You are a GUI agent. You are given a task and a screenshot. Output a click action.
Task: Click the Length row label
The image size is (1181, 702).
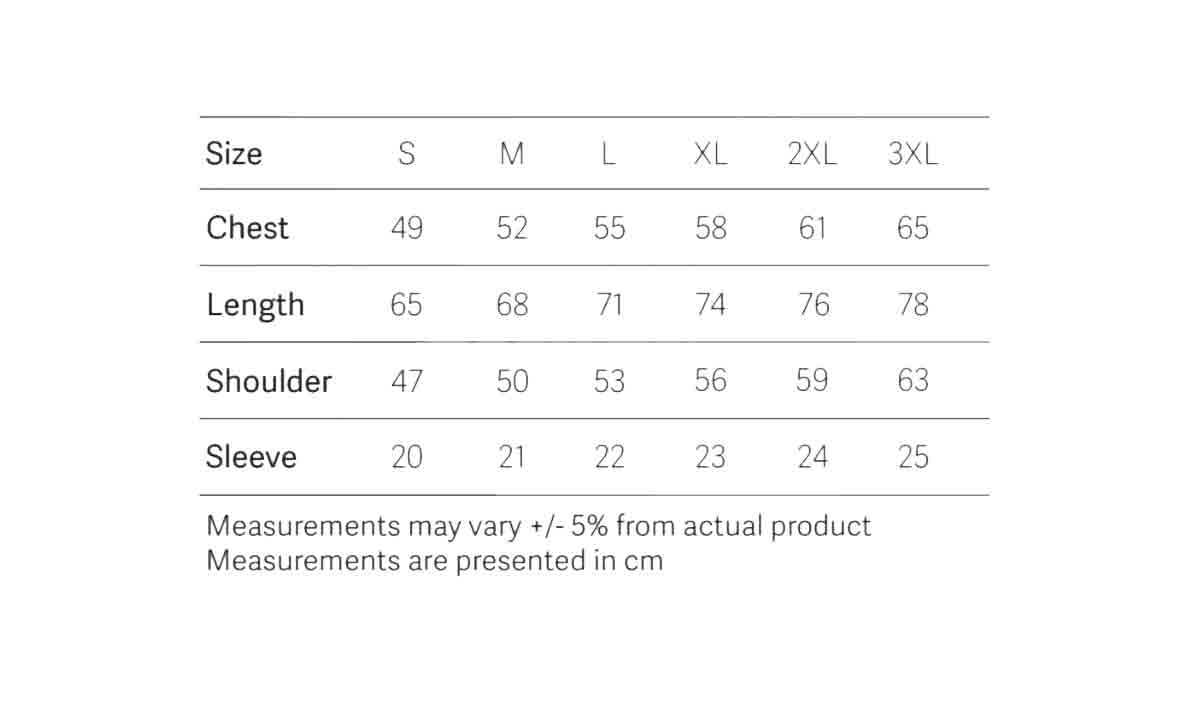255,306
